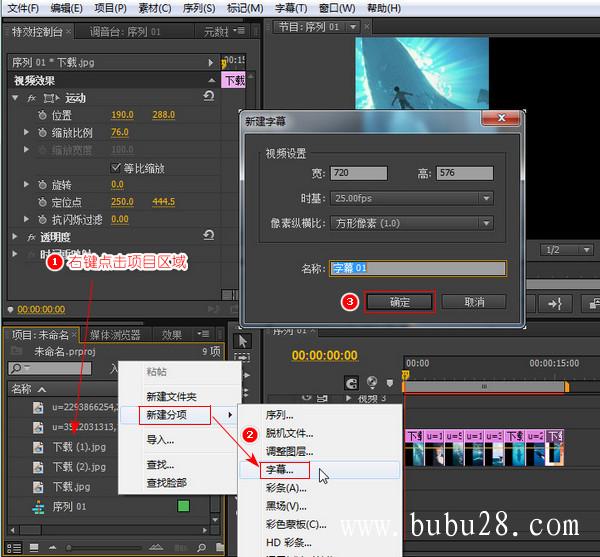Toggle the 定位点 stopwatch keyframe icon
Viewport: 600px width, 557px height.
(x=42, y=202)
